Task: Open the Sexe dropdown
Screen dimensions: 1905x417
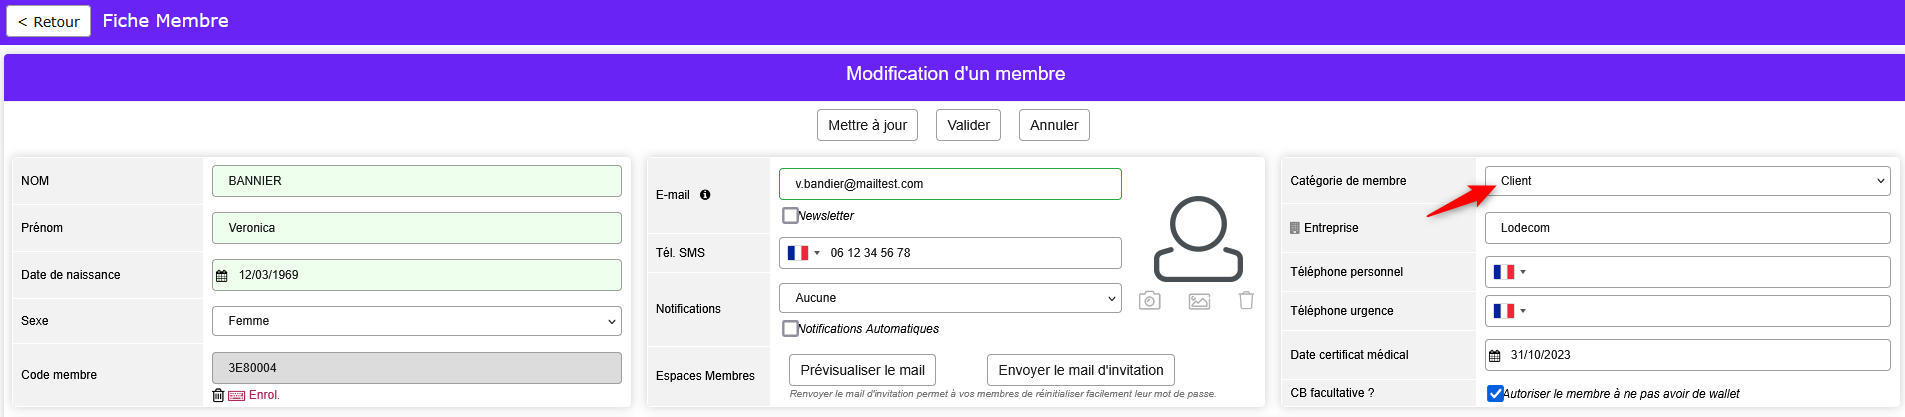Action: [x=416, y=321]
